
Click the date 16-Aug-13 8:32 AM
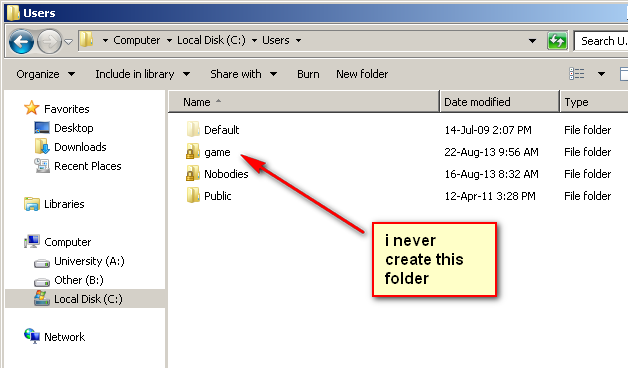click(491, 174)
